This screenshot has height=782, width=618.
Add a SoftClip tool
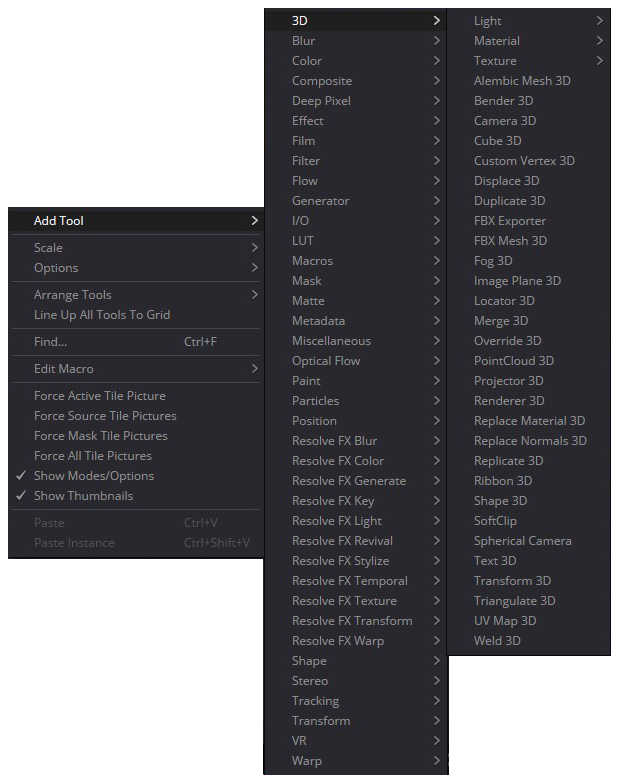(x=529, y=521)
